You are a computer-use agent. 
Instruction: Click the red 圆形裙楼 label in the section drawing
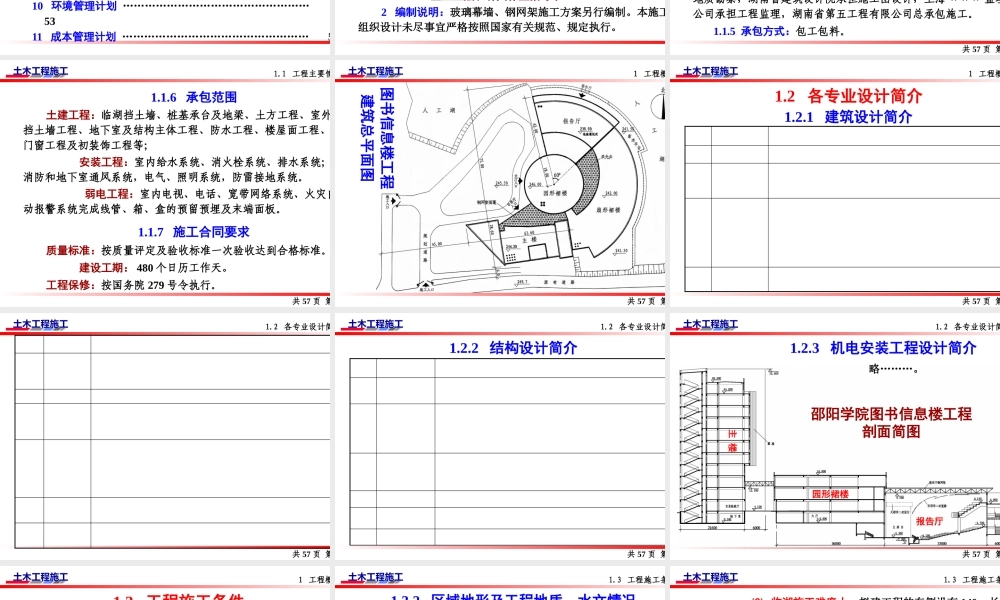click(830, 494)
